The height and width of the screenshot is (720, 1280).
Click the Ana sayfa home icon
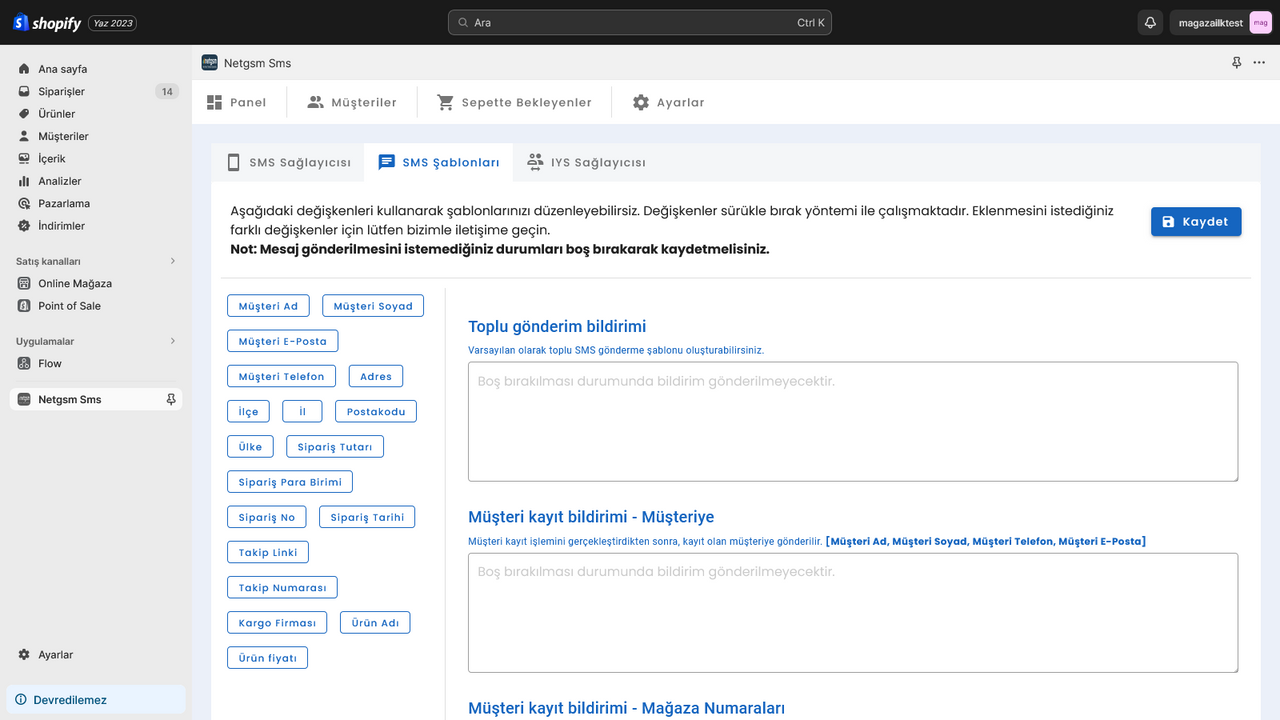24,69
